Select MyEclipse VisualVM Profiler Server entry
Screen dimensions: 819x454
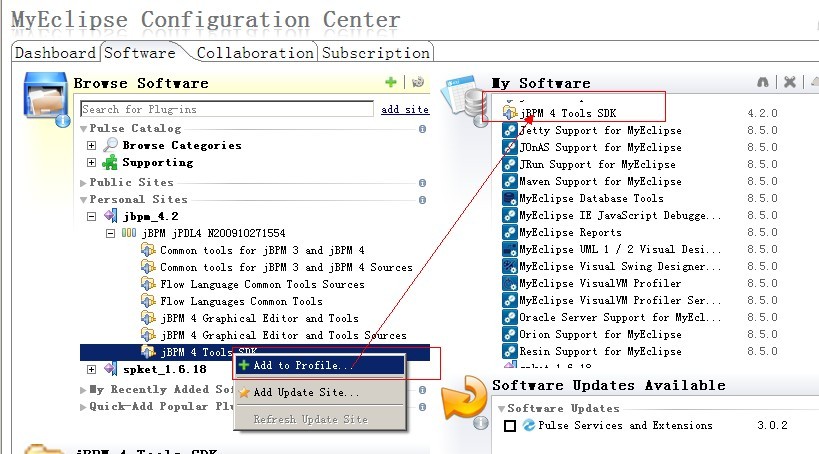tap(620, 300)
